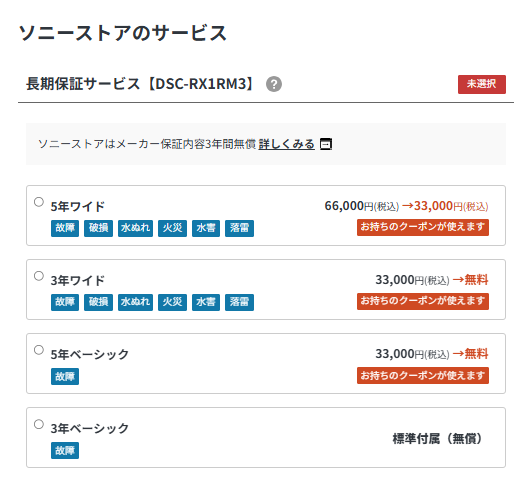Open the external-window icon beside 詳しくみる
This screenshot has width=528, height=489.
coord(326,144)
